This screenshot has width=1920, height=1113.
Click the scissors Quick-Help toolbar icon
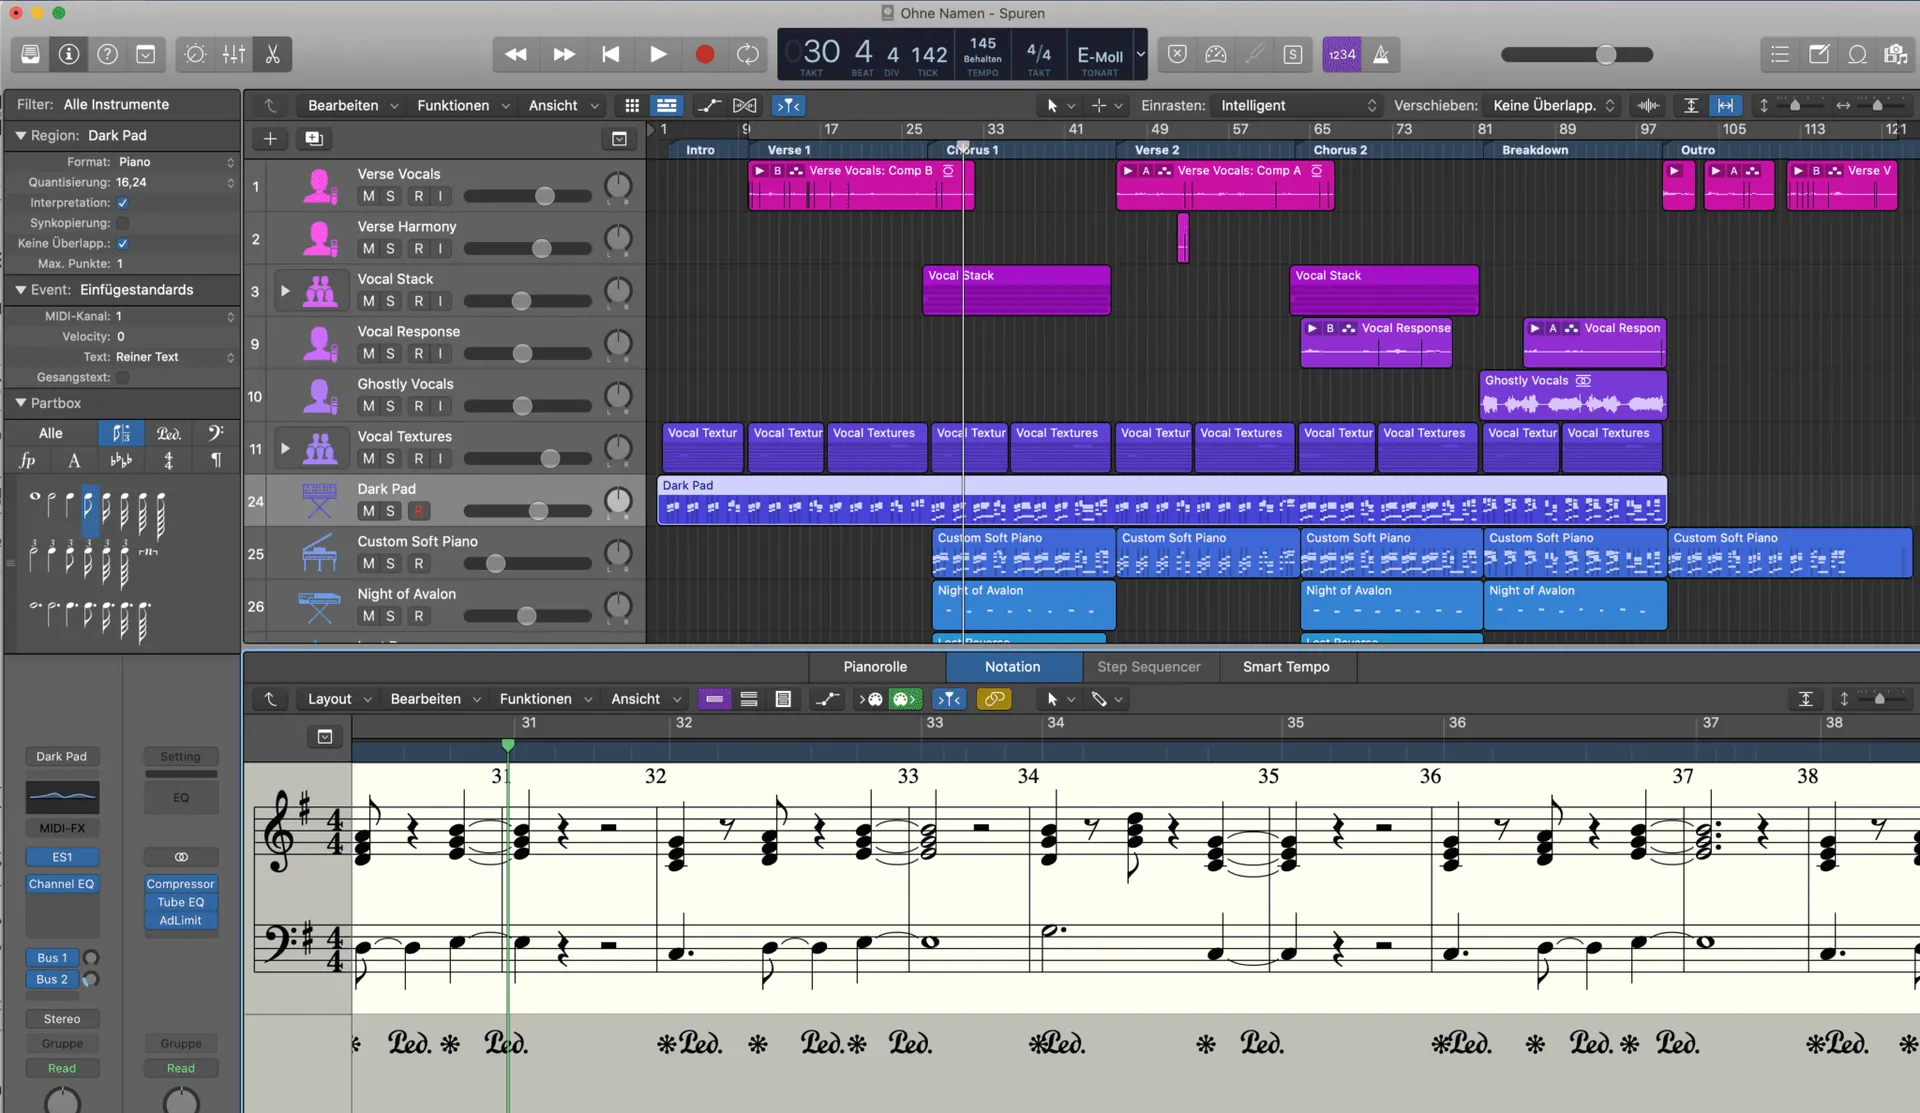click(273, 54)
